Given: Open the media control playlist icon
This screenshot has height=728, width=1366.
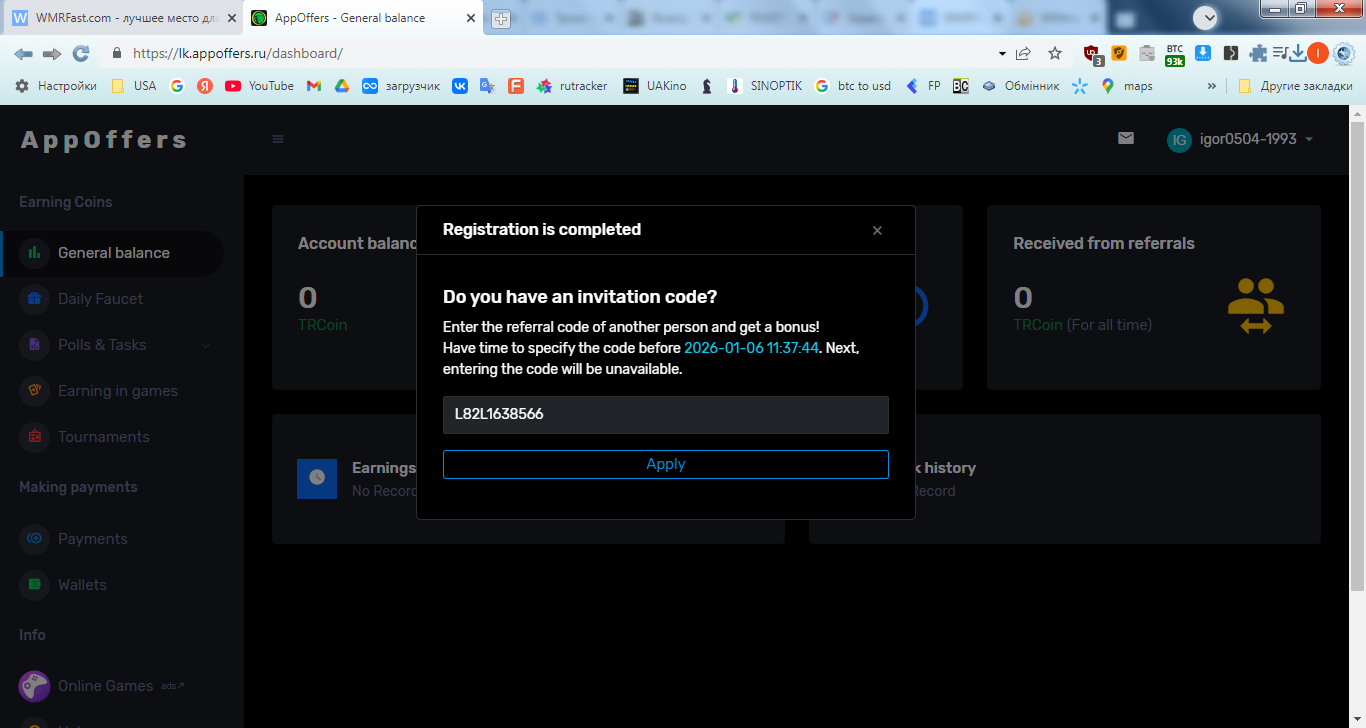Looking at the screenshot, I should [x=1279, y=54].
